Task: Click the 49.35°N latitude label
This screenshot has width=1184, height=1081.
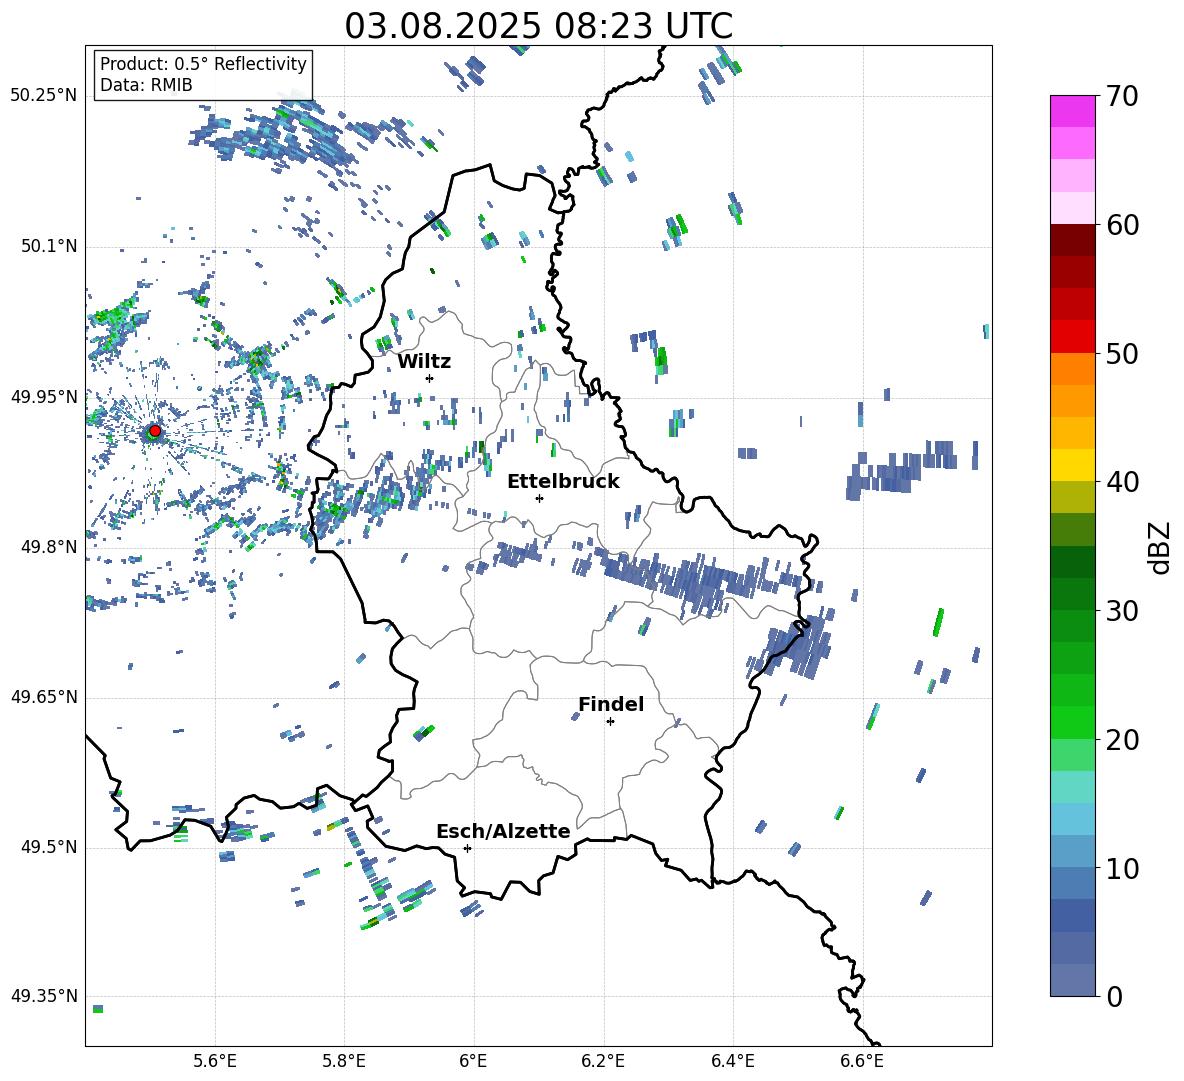Action: (x=44, y=996)
